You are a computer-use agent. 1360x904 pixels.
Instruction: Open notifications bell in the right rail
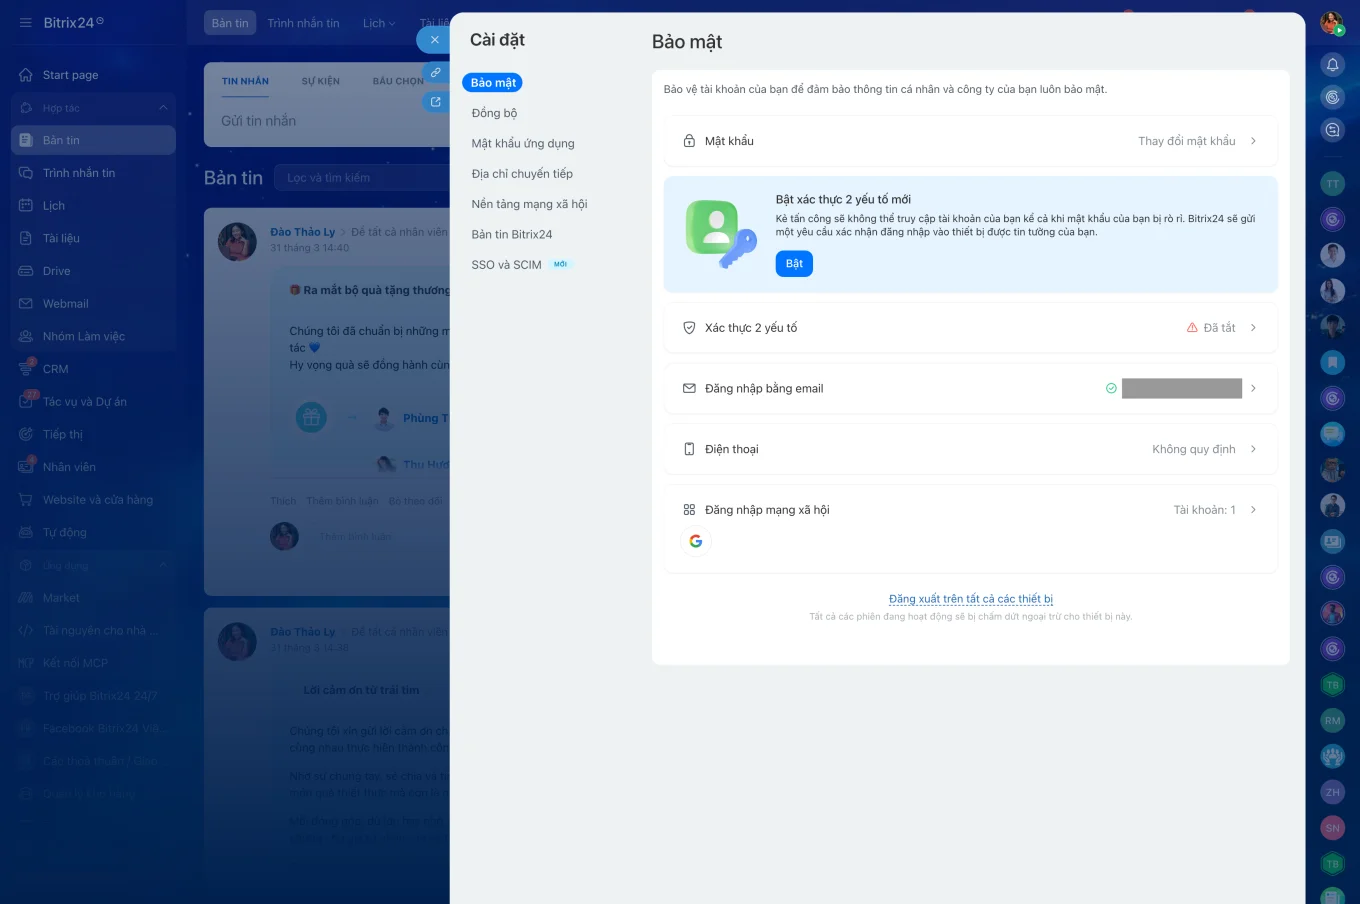(x=1332, y=65)
